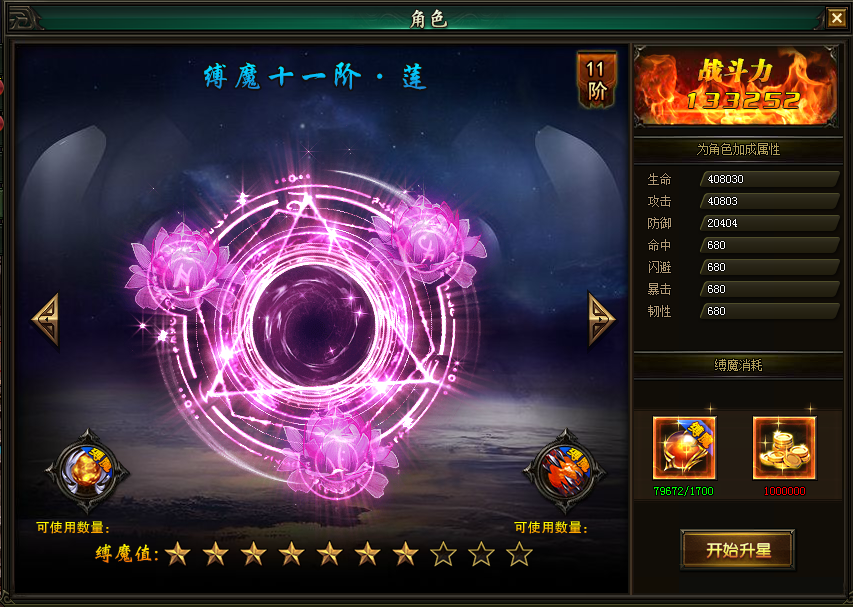This screenshot has height=607, width=853.
Task: Click the emblem icon in top-left corner
Action: (x=21, y=18)
